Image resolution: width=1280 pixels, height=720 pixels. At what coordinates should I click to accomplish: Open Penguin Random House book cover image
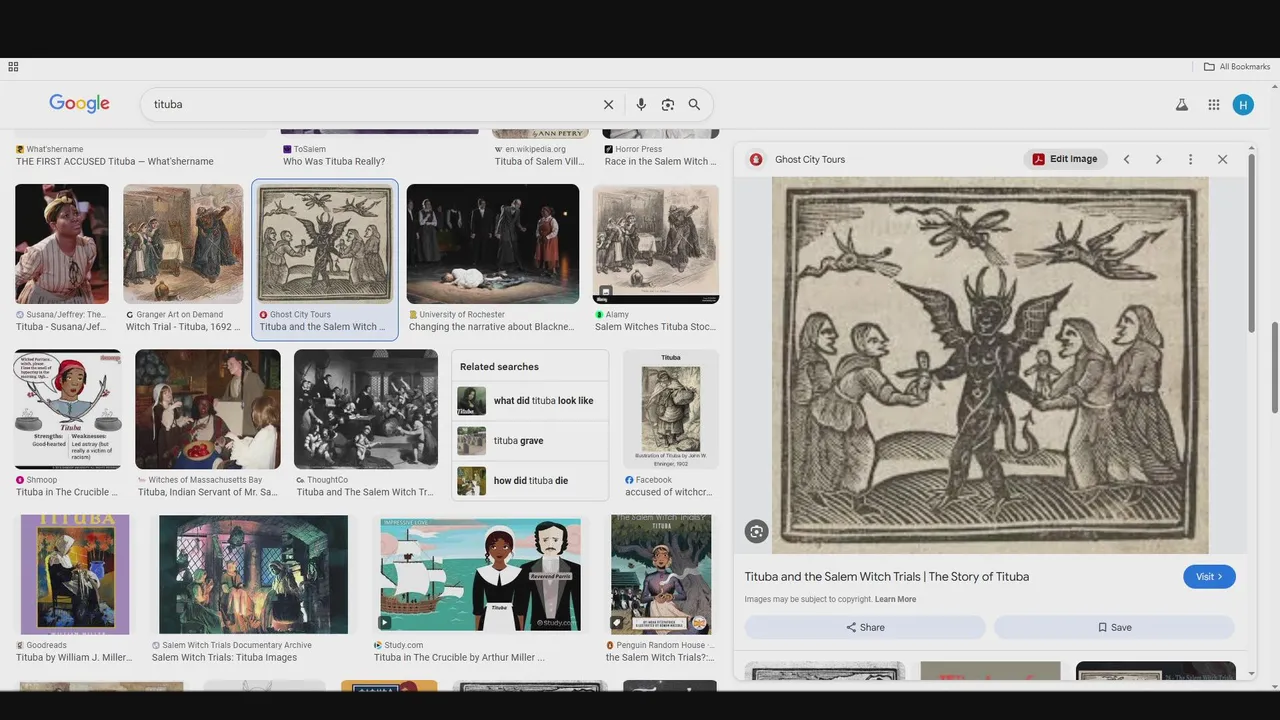[661, 575]
